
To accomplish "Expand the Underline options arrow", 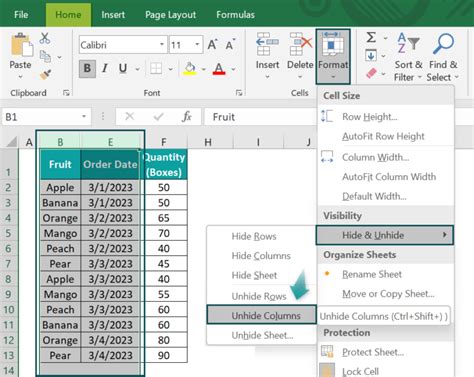I will (x=137, y=69).
